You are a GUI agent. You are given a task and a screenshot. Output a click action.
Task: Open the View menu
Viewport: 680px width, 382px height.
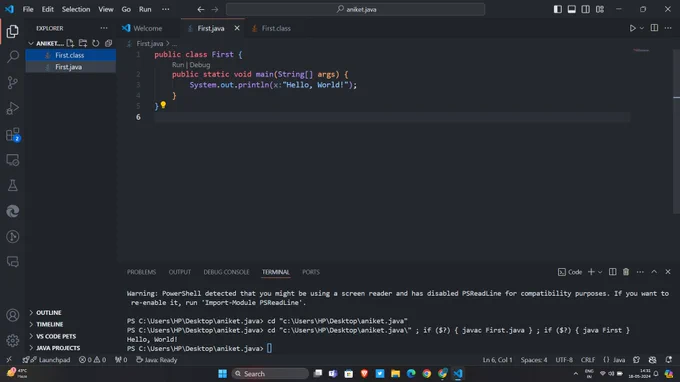pyautogui.click(x=105, y=9)
